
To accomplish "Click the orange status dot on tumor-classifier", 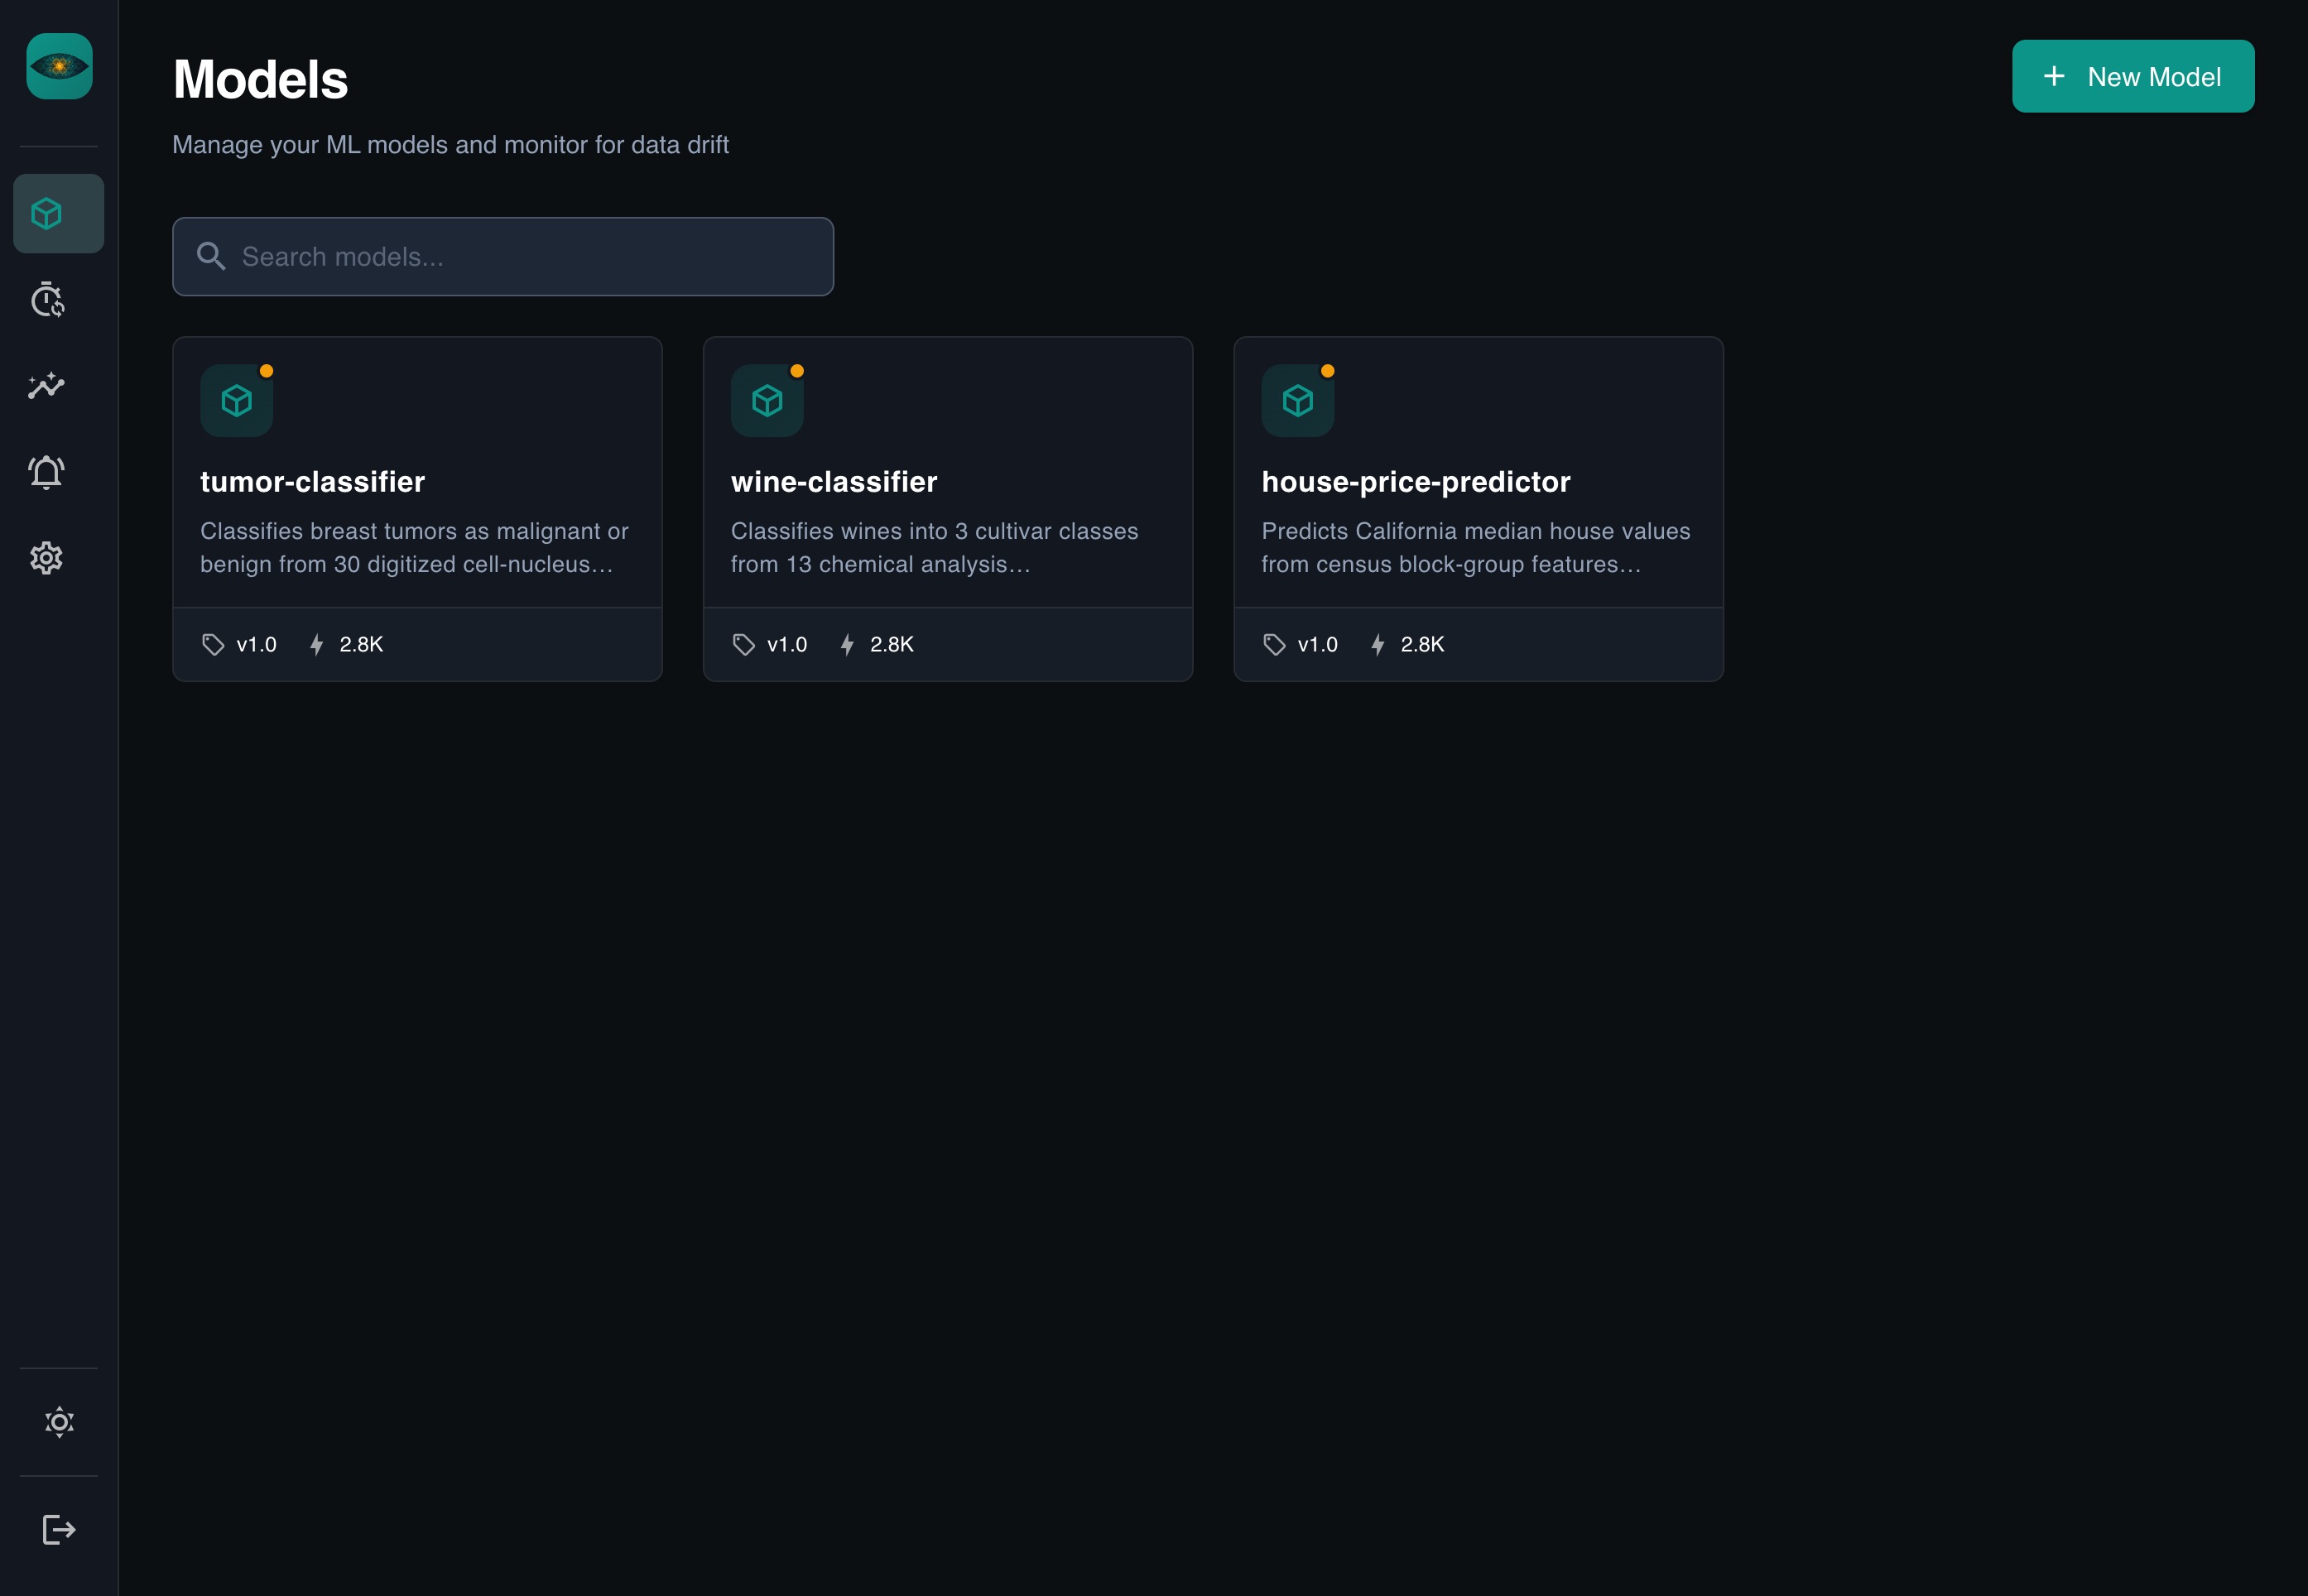I will (266, 370).
